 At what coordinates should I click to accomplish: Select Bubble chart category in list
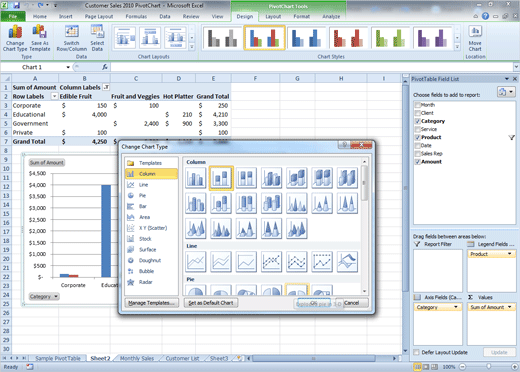(151, 271)
